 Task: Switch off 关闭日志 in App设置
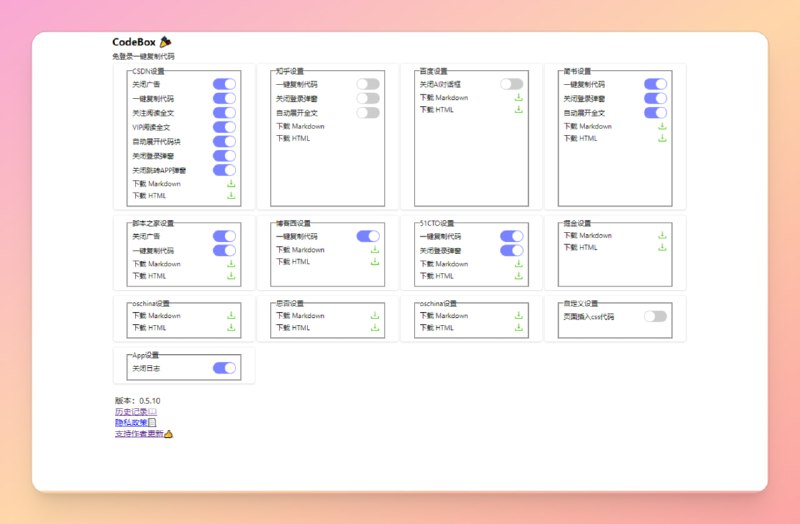224,368
